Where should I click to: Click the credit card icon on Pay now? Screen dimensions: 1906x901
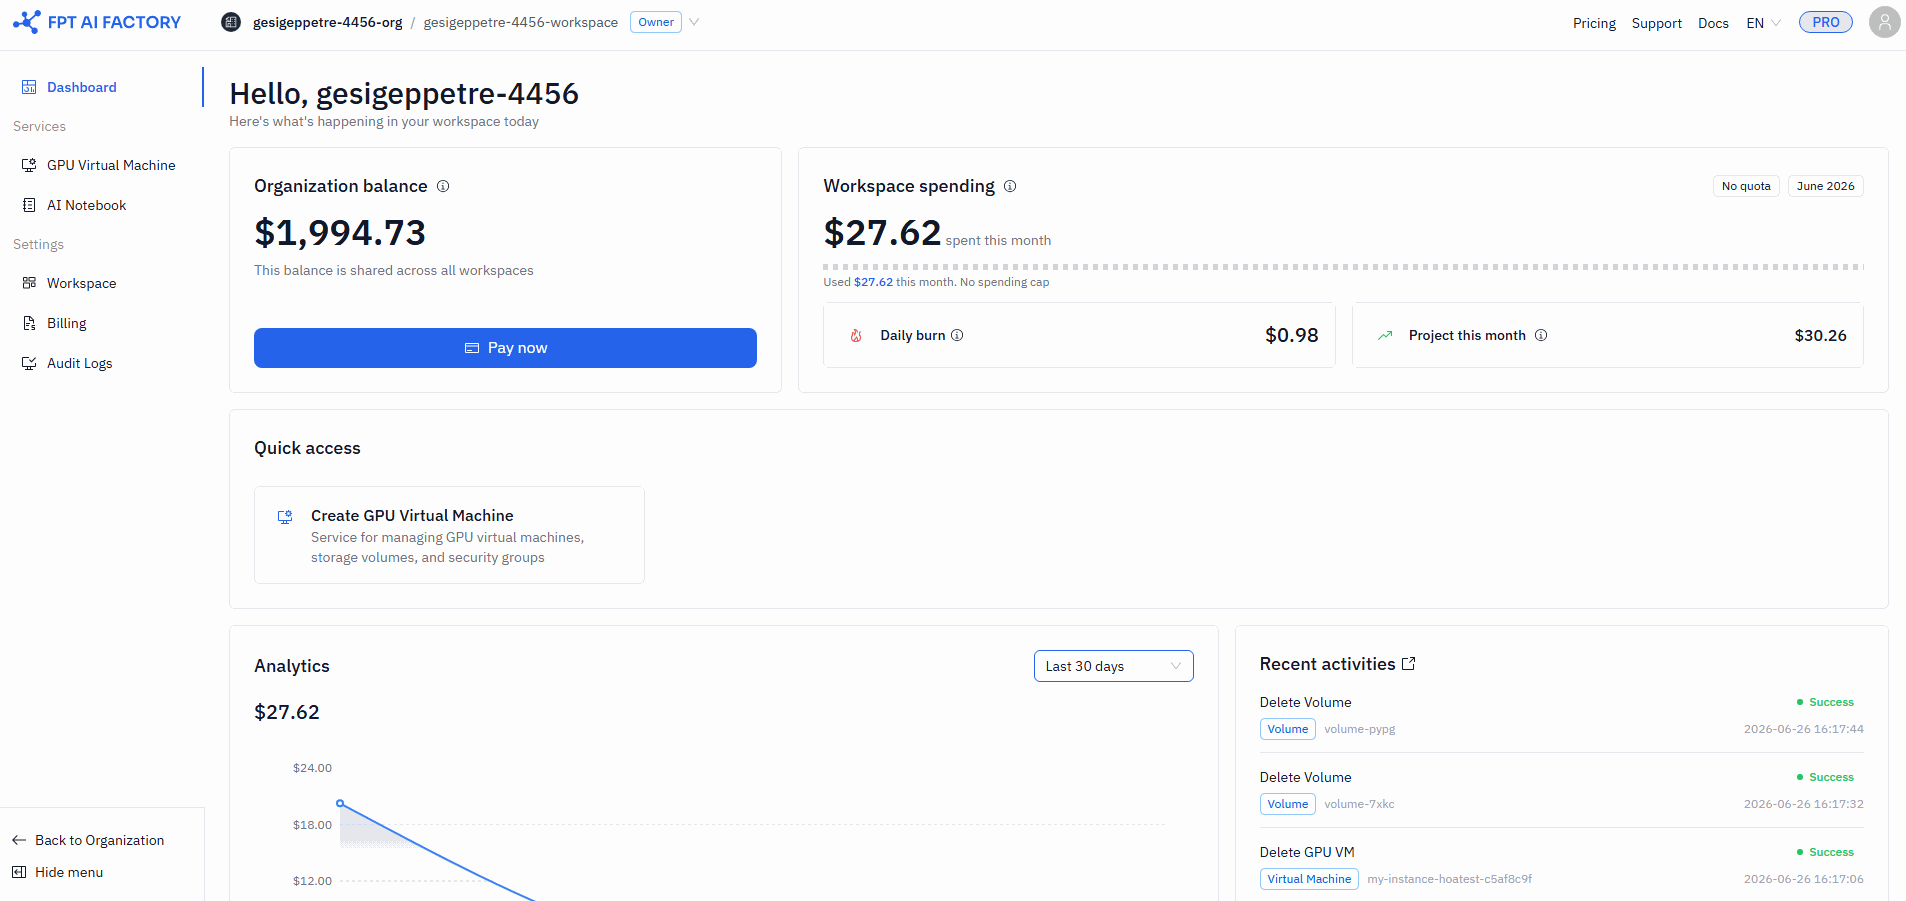coord(472,348)
